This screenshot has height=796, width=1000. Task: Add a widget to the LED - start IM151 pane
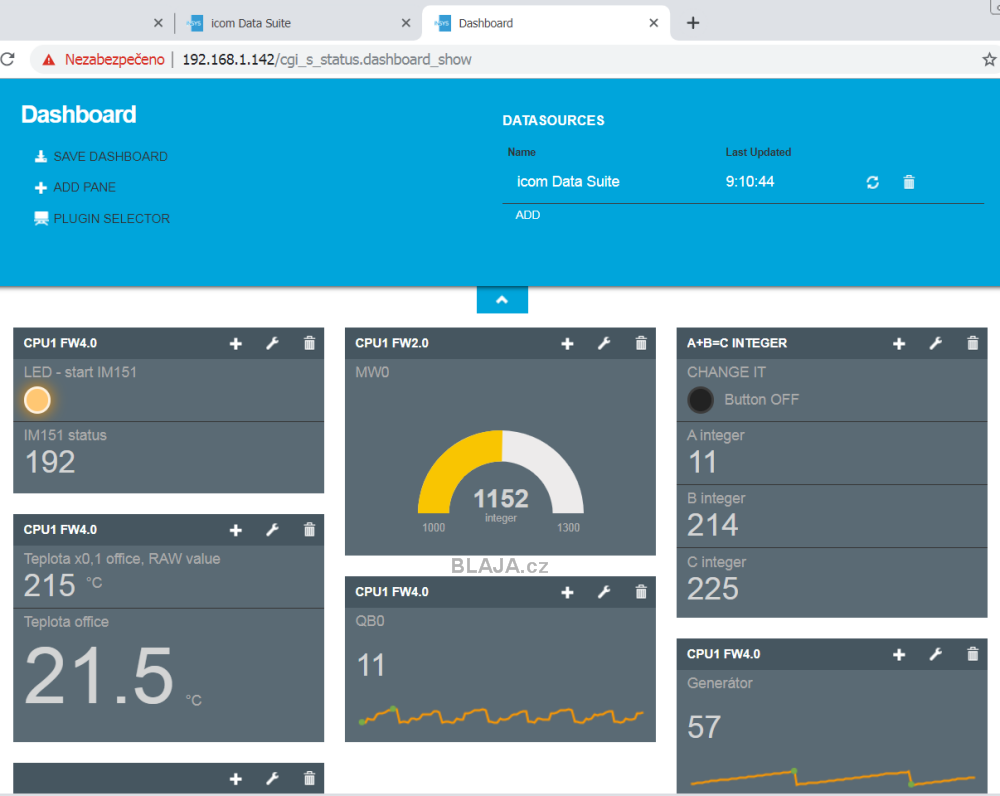(x=236, y=344)
